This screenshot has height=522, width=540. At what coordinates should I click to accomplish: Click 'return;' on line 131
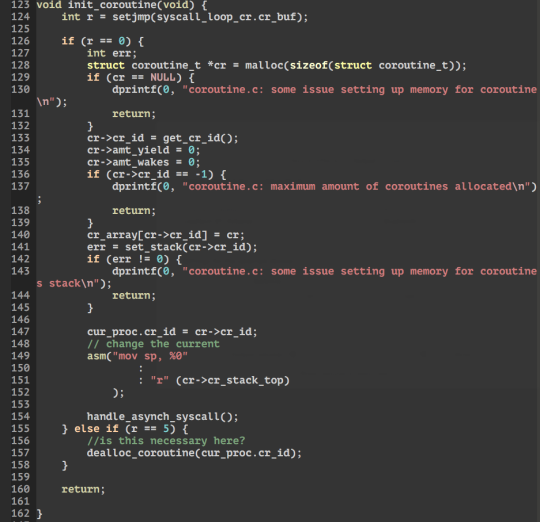click(x=134, y=114)
